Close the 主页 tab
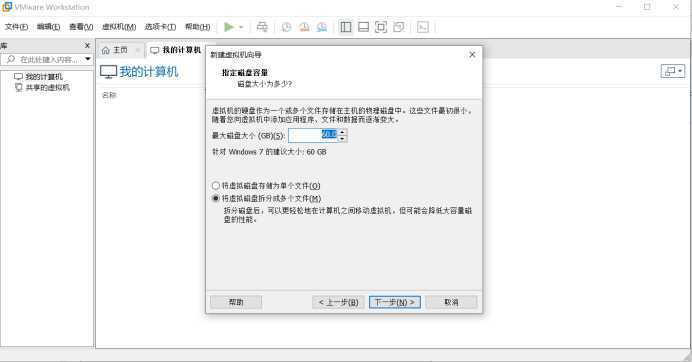 138,50
